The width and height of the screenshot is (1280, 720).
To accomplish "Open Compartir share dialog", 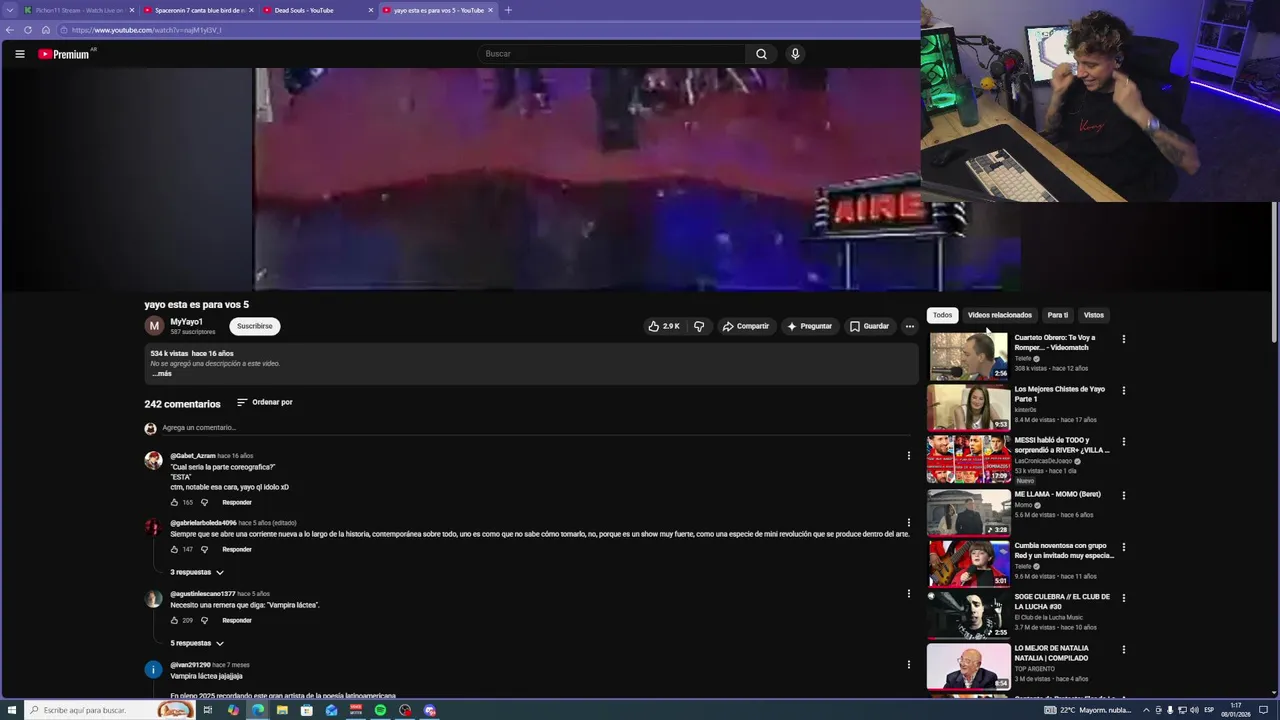I will click(746, 326).
